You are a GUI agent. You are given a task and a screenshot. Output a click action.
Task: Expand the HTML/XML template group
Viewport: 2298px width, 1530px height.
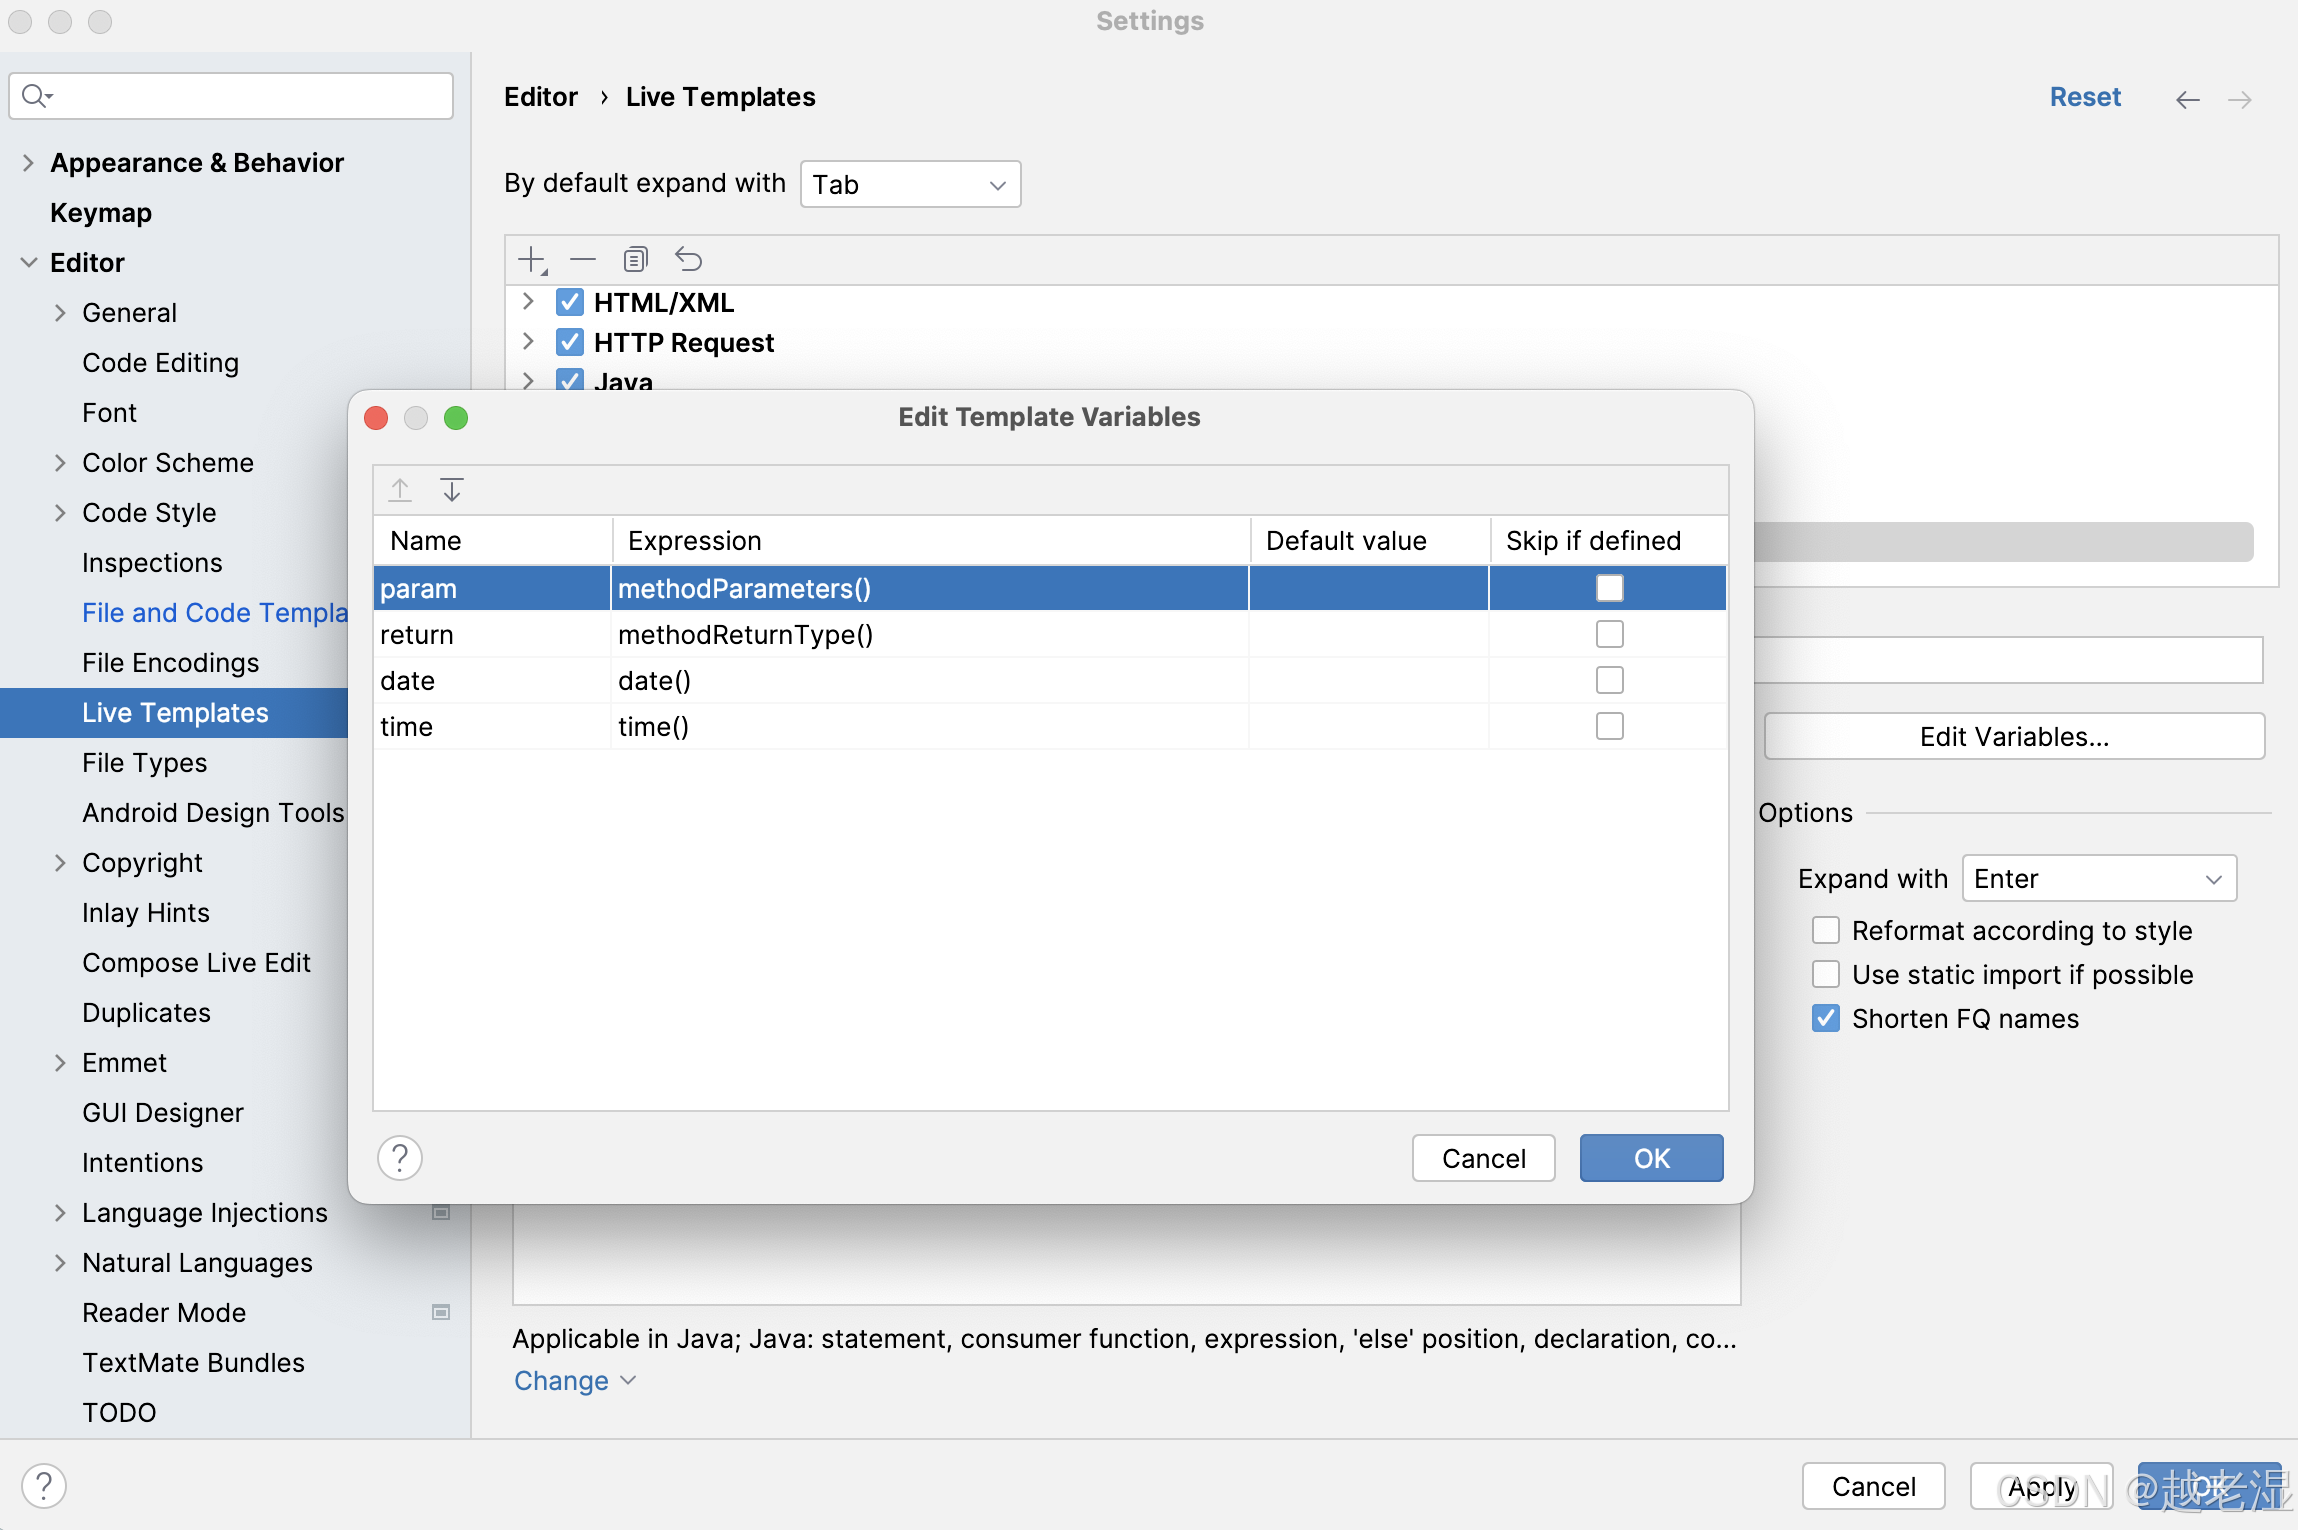[528, 302]
